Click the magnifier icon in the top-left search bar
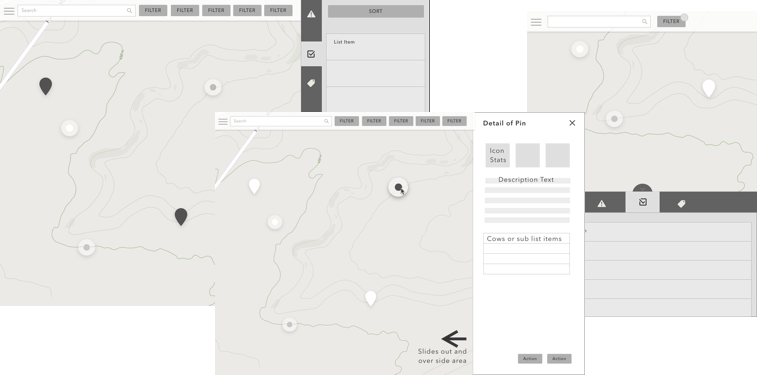 (x=129, y=10)
